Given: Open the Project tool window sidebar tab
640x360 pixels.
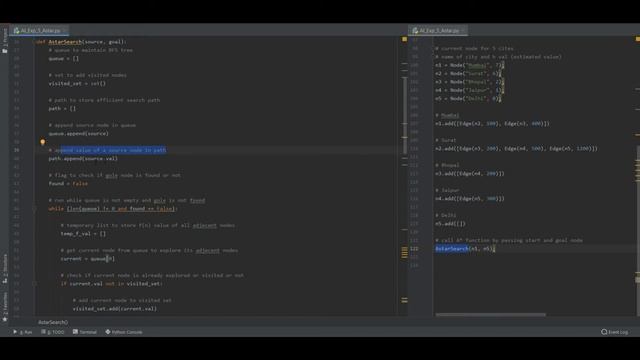Looking at the screenshot, I should pos(5,40).
